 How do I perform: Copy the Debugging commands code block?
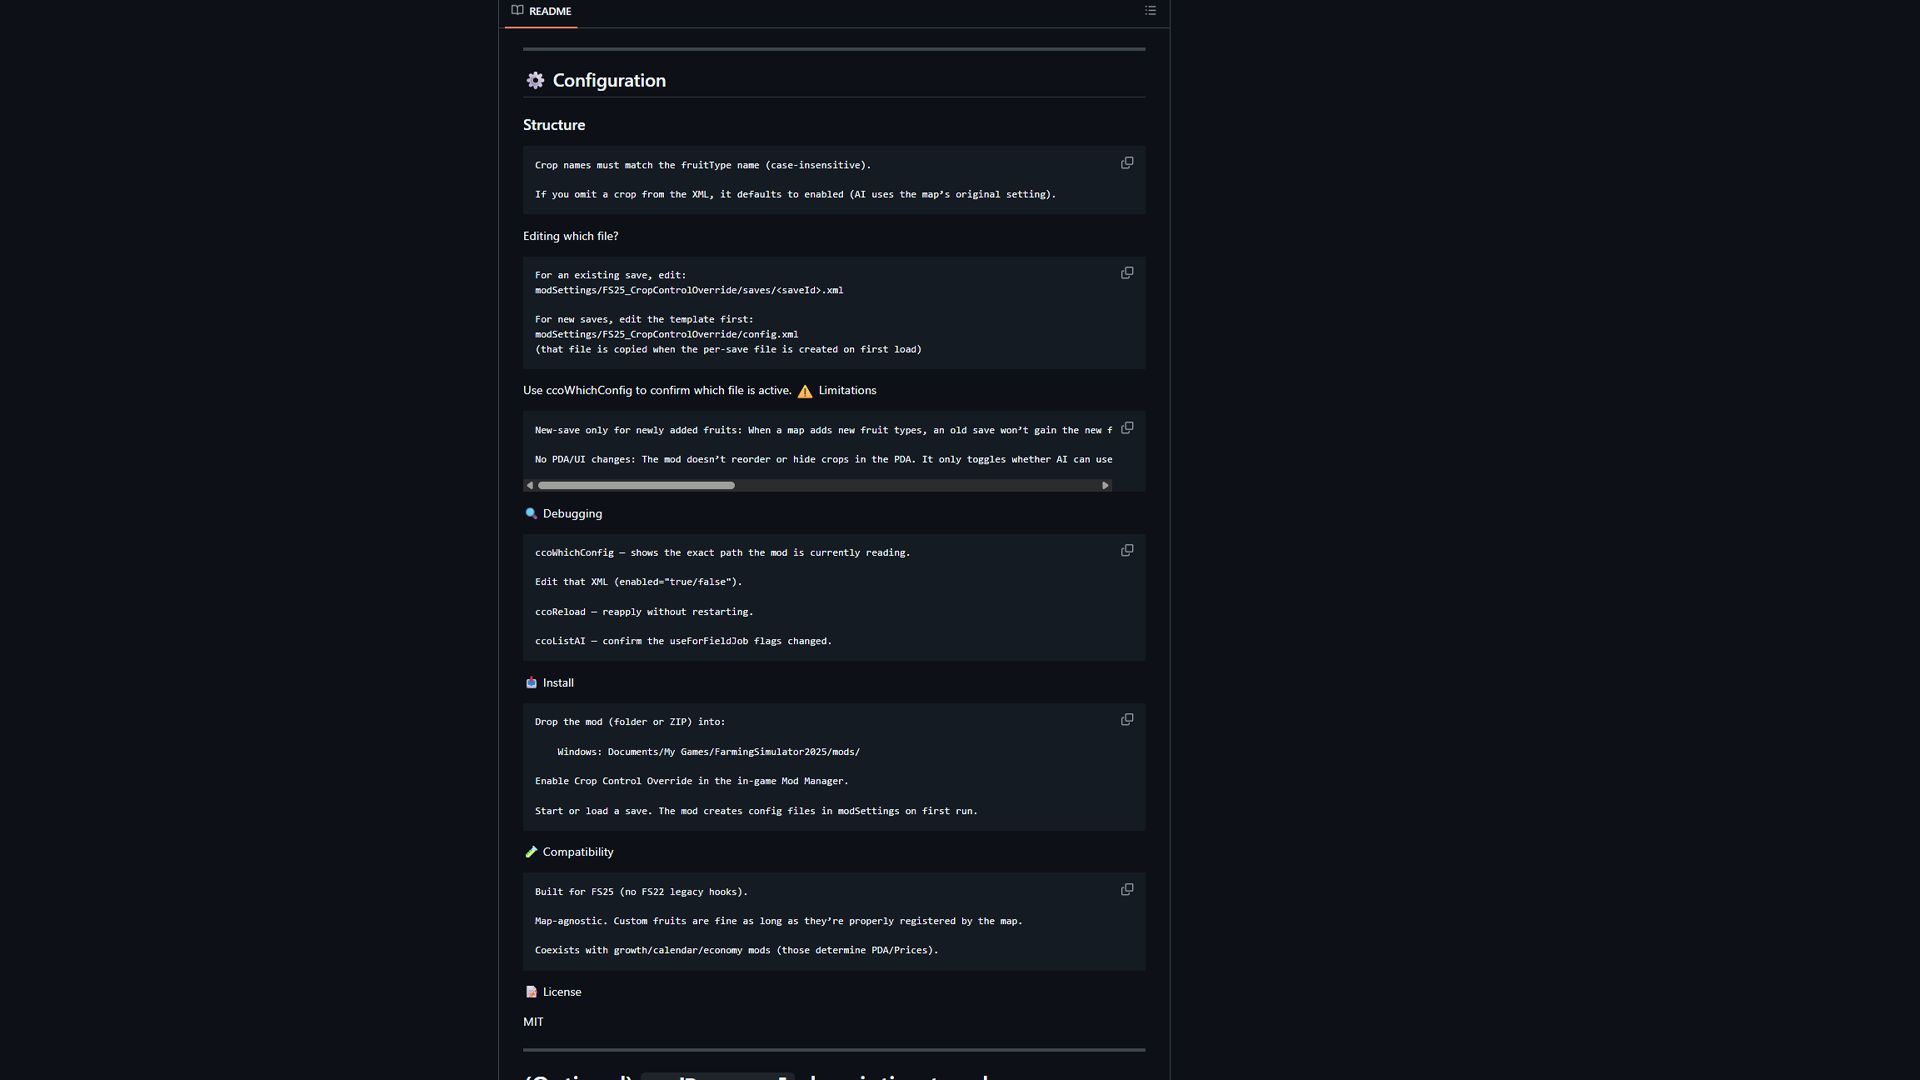pos(1127,551)
